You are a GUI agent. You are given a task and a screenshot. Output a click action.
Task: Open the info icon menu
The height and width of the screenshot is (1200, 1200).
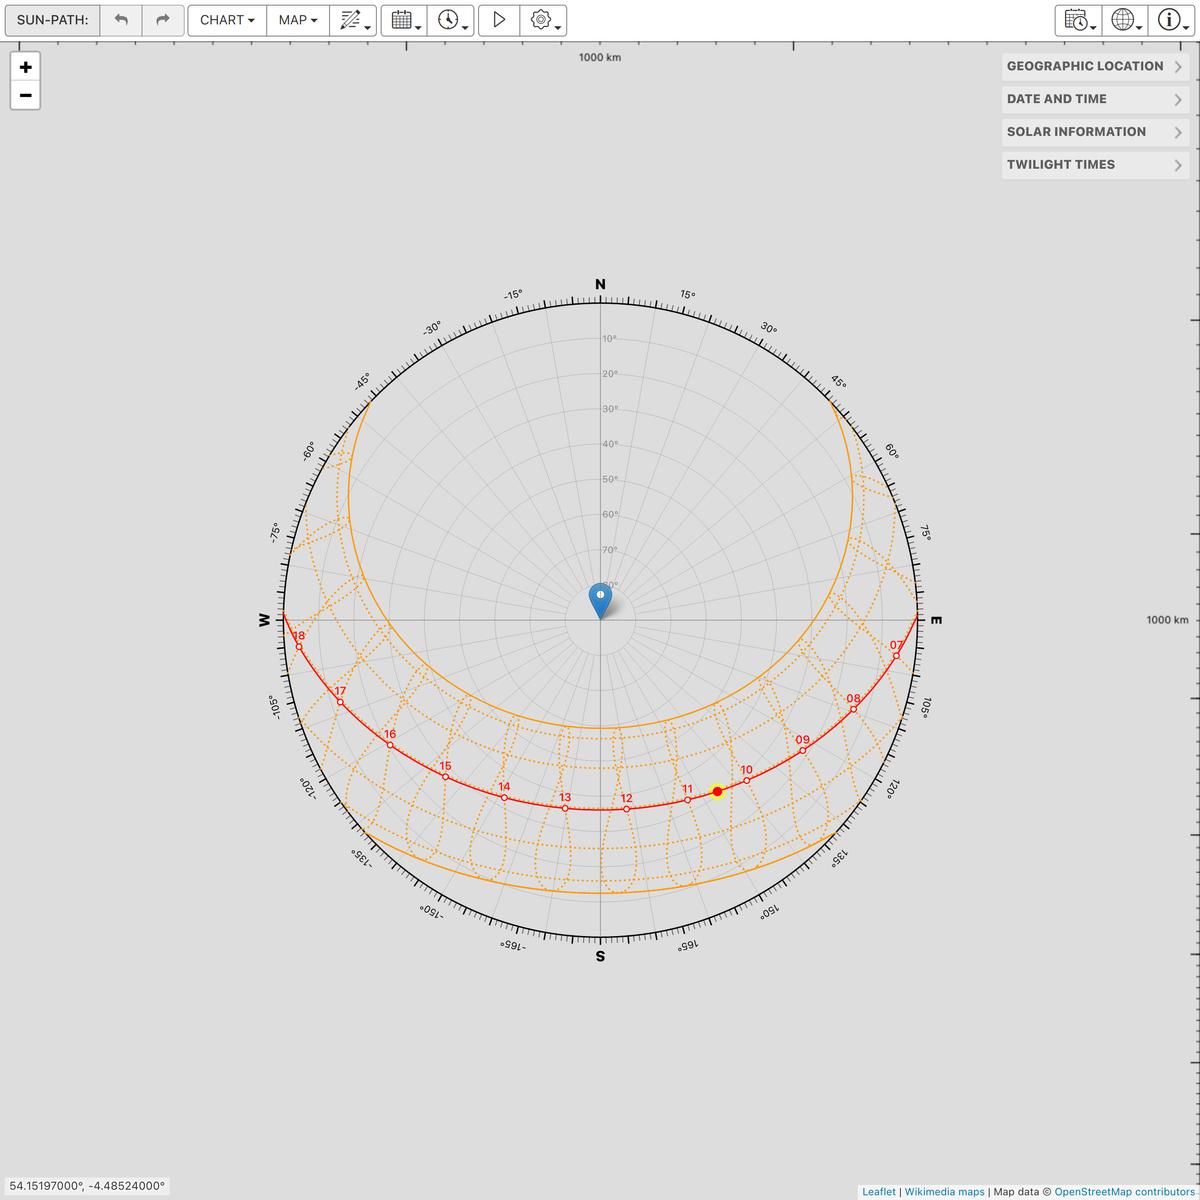1171,20
